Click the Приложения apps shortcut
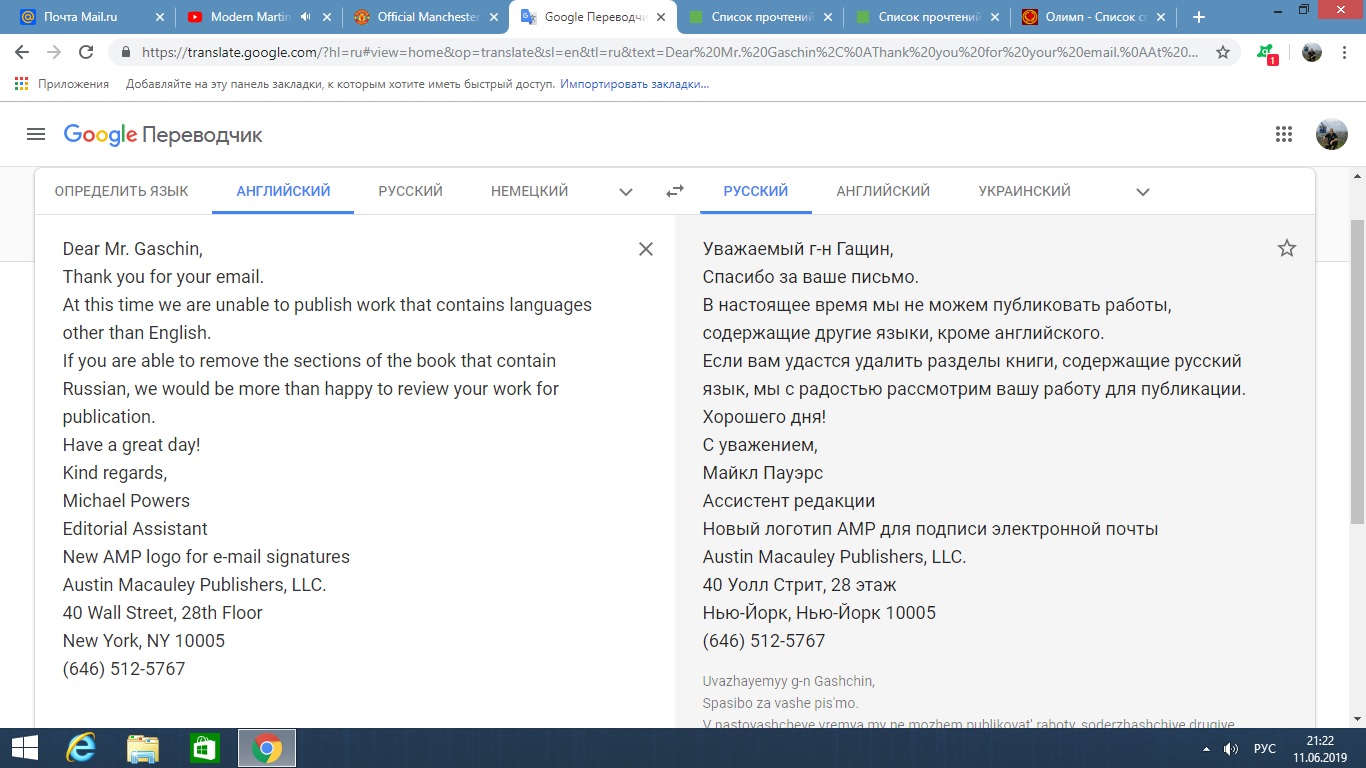 point(62,84)
